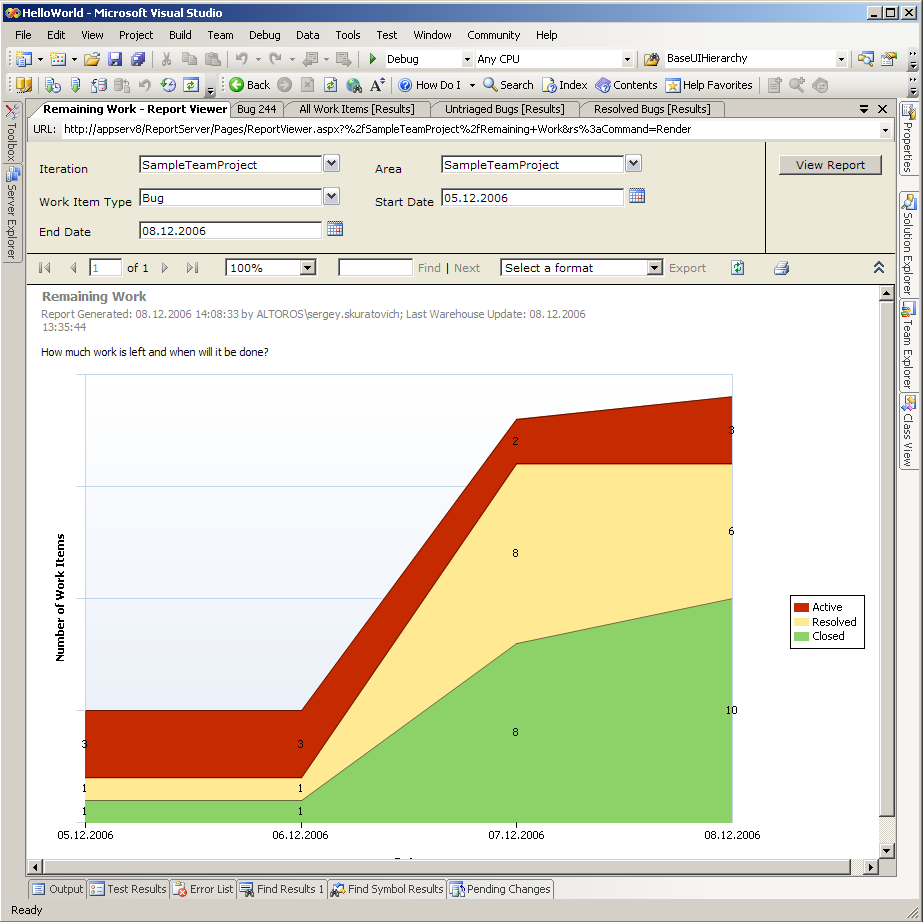Screen dimensions: 923x922
Task: Open the Pending Changes panel tab
Action: click(500, 888)
